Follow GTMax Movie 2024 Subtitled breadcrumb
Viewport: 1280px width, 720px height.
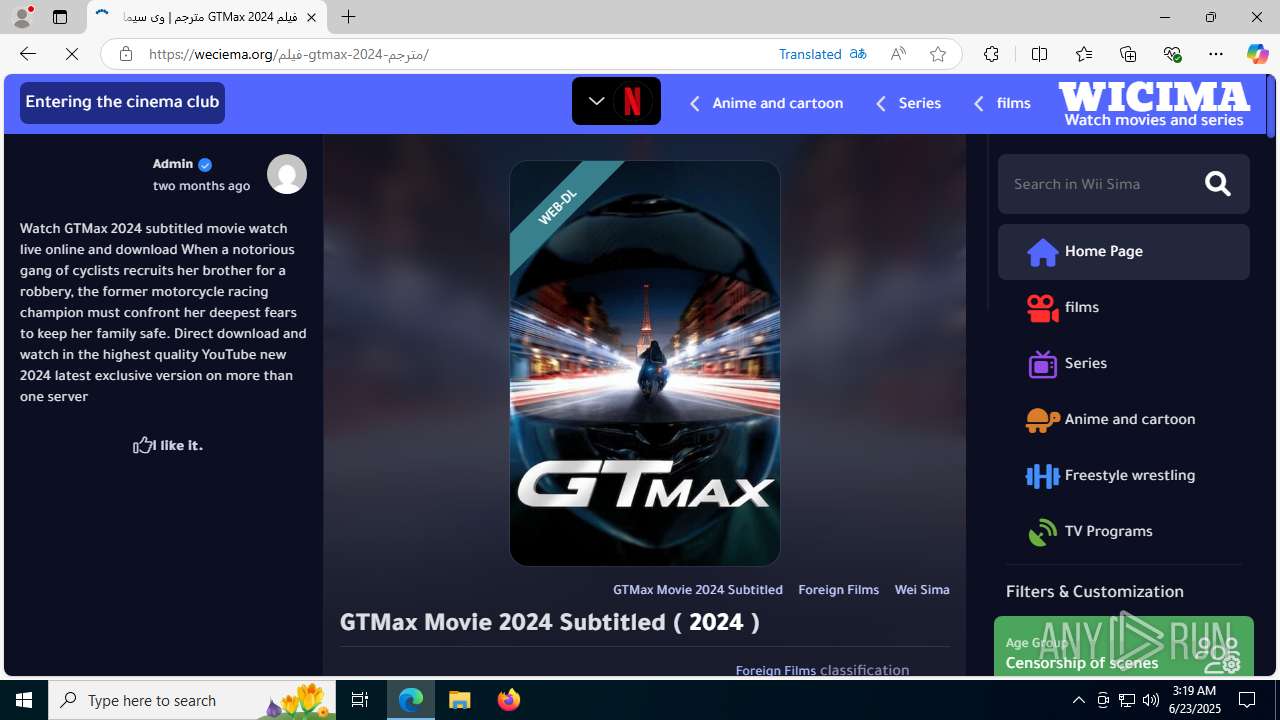point(698,590)
